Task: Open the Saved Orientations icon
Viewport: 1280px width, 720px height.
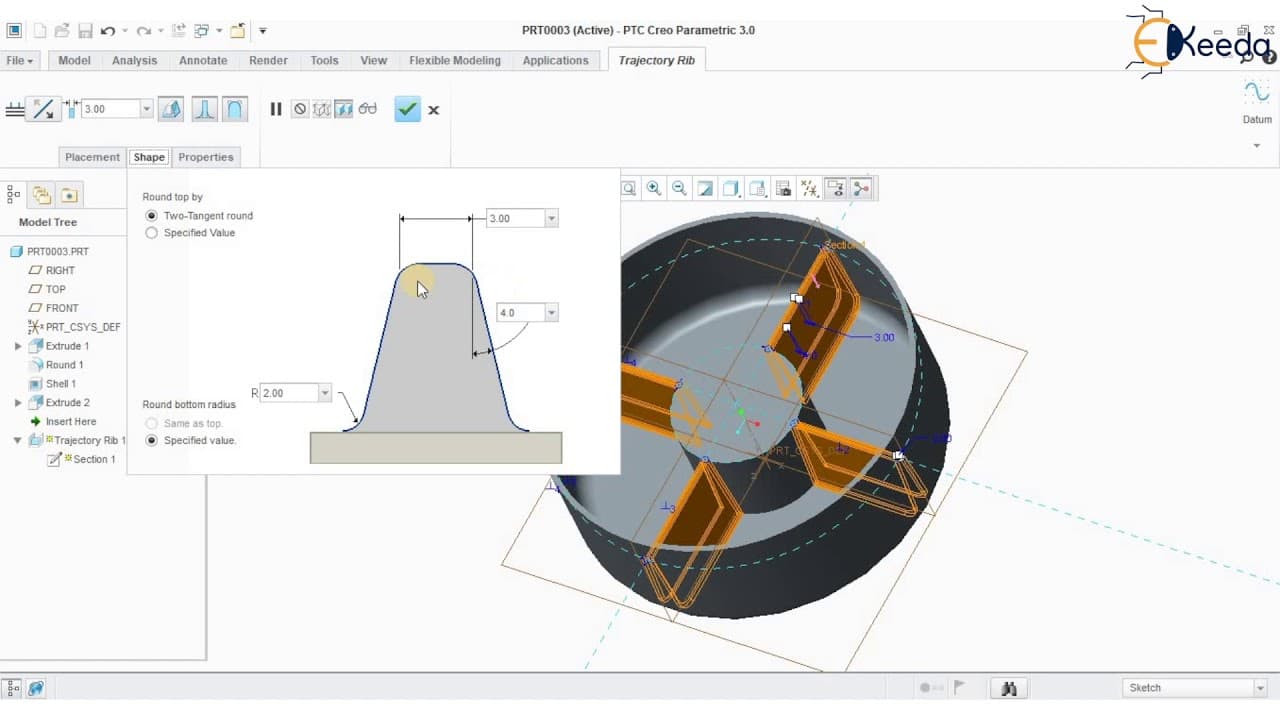Action: click(757, 188)
